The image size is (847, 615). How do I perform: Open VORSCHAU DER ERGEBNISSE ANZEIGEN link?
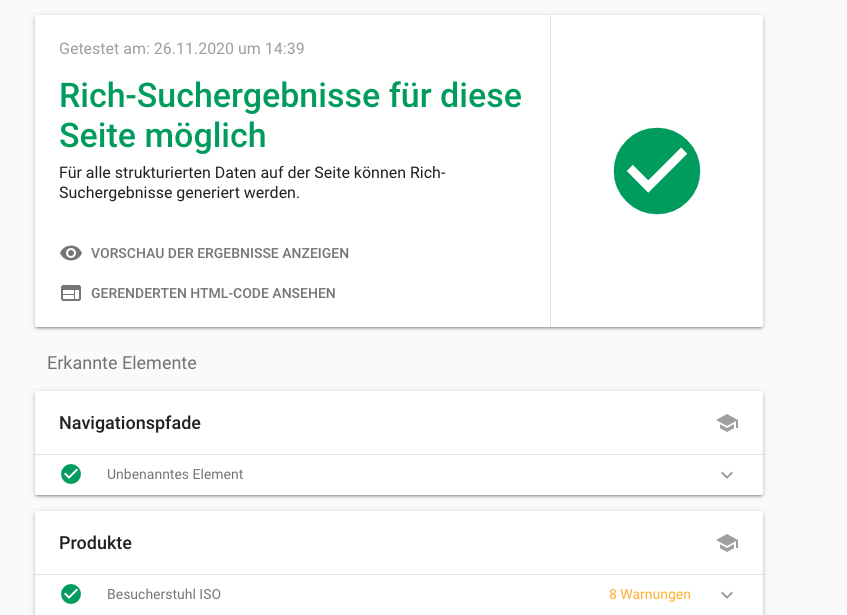pos(220,253)
